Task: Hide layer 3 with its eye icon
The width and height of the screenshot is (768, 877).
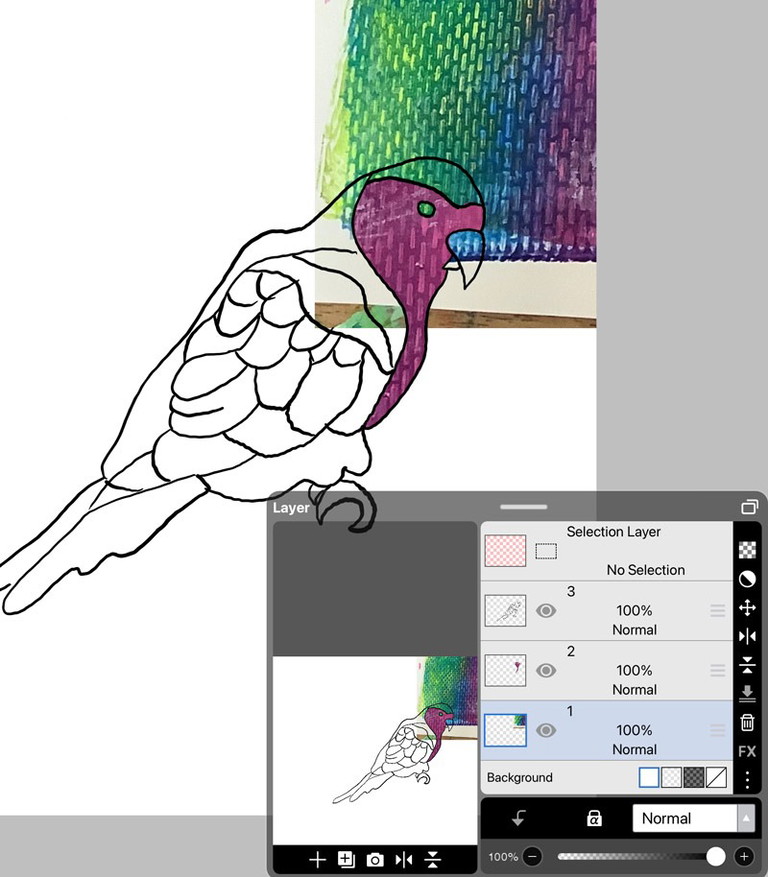Action: pyautogui.click(x=546, y=611)
